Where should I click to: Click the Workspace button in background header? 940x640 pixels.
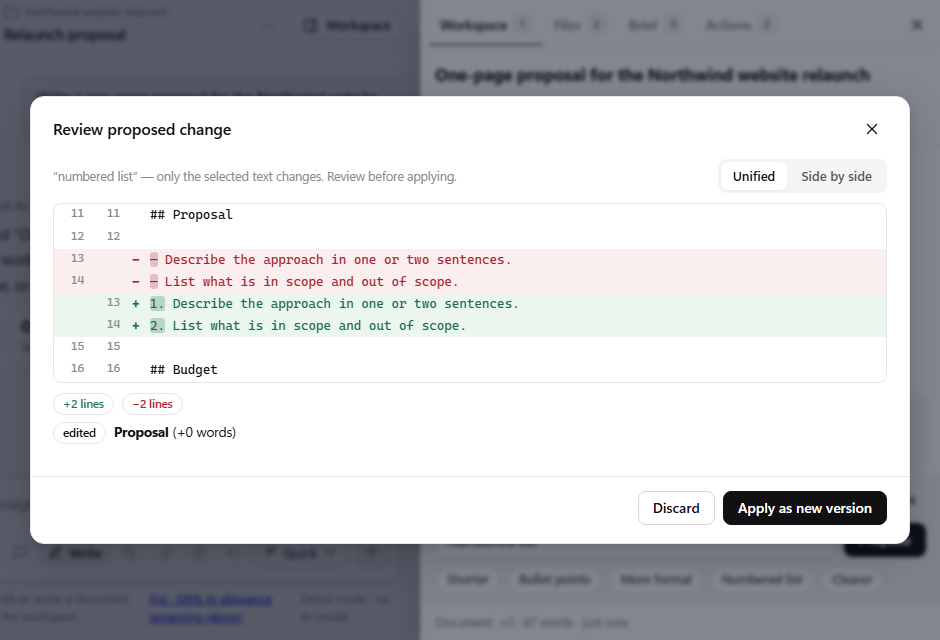point(347,26)
